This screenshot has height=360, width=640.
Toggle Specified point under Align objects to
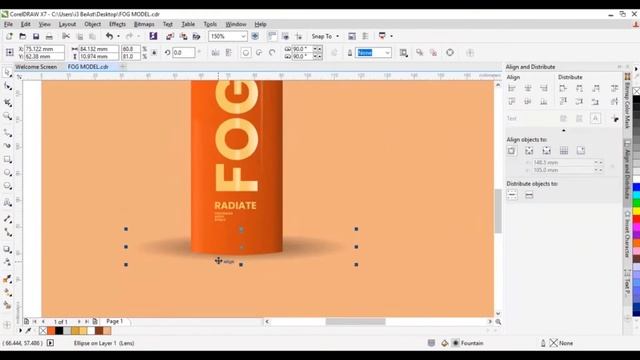coord(581,151)
